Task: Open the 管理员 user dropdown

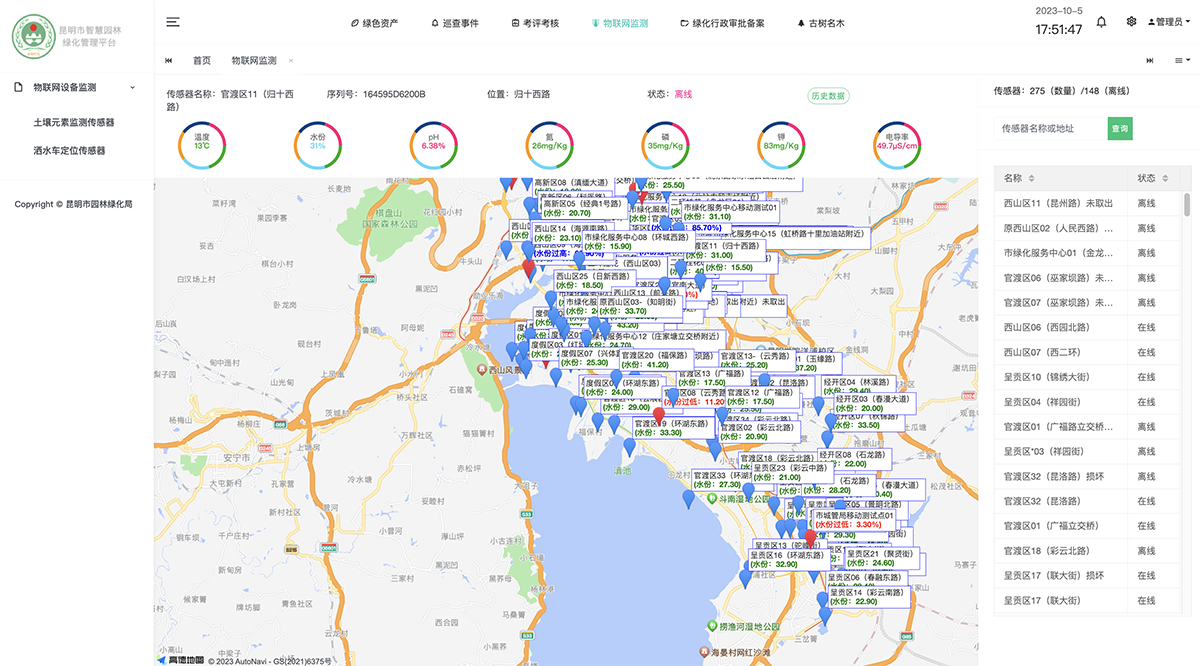Action: [x=1168, y=22]
